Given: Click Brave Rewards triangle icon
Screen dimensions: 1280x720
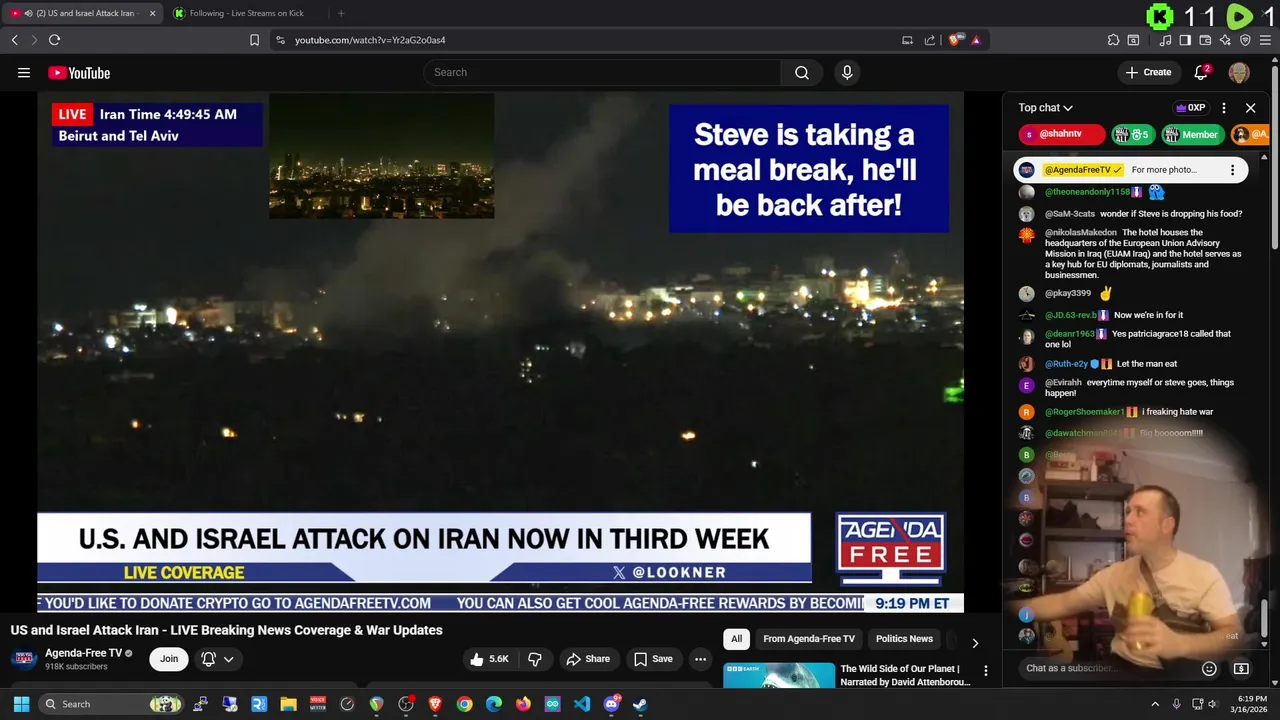Looking at the screenshot, I should 976,40.
